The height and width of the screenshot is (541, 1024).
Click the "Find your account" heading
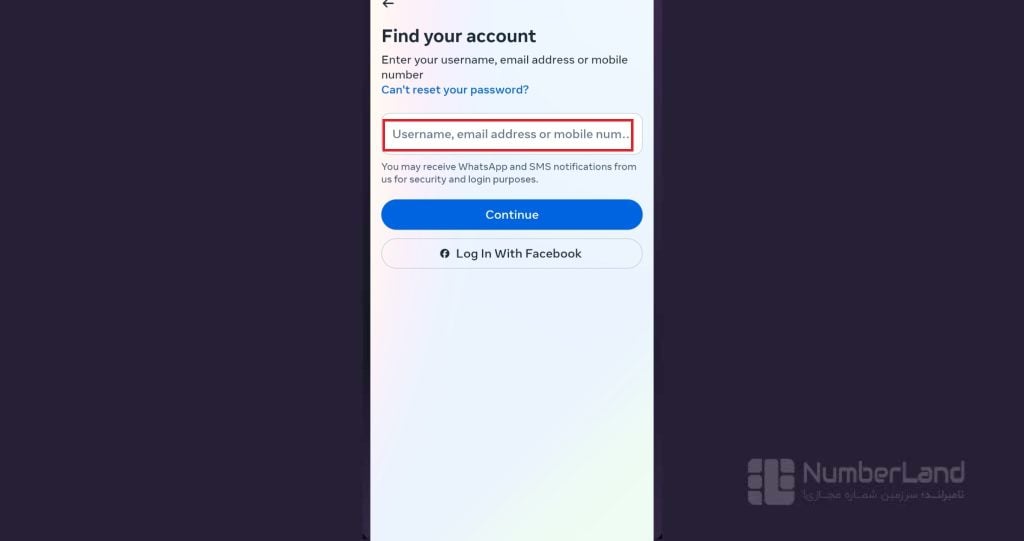[x=458, y=36]
